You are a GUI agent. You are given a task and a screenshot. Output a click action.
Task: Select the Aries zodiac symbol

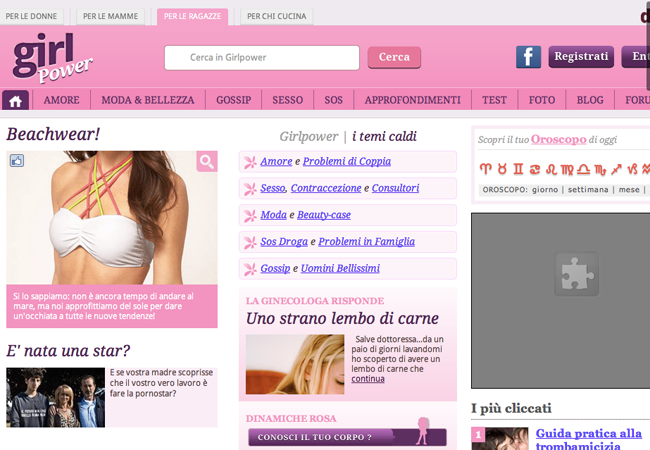tap(485, 169)
